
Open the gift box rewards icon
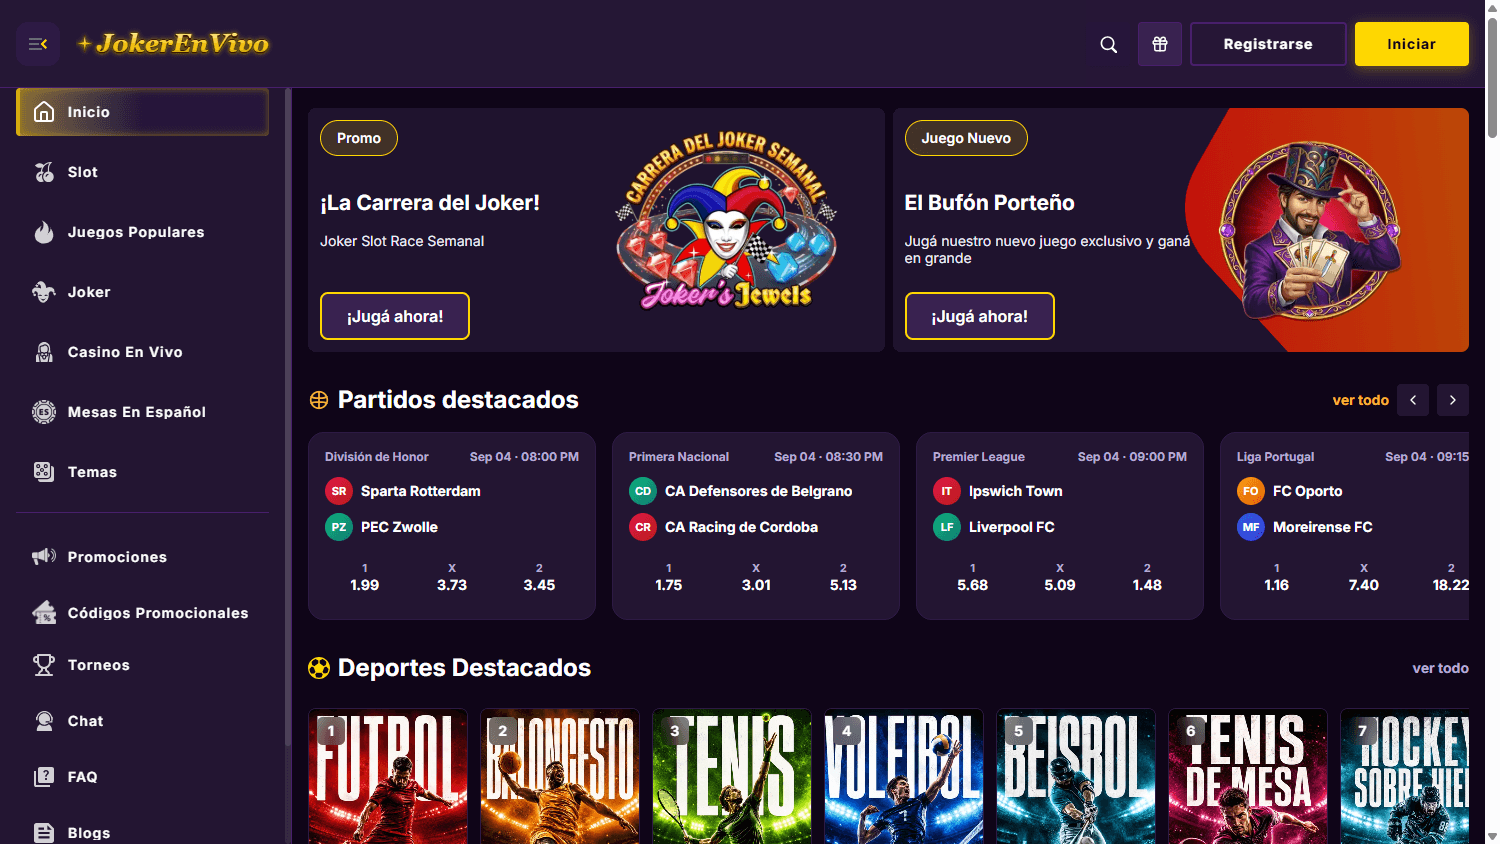point(1160,44)
